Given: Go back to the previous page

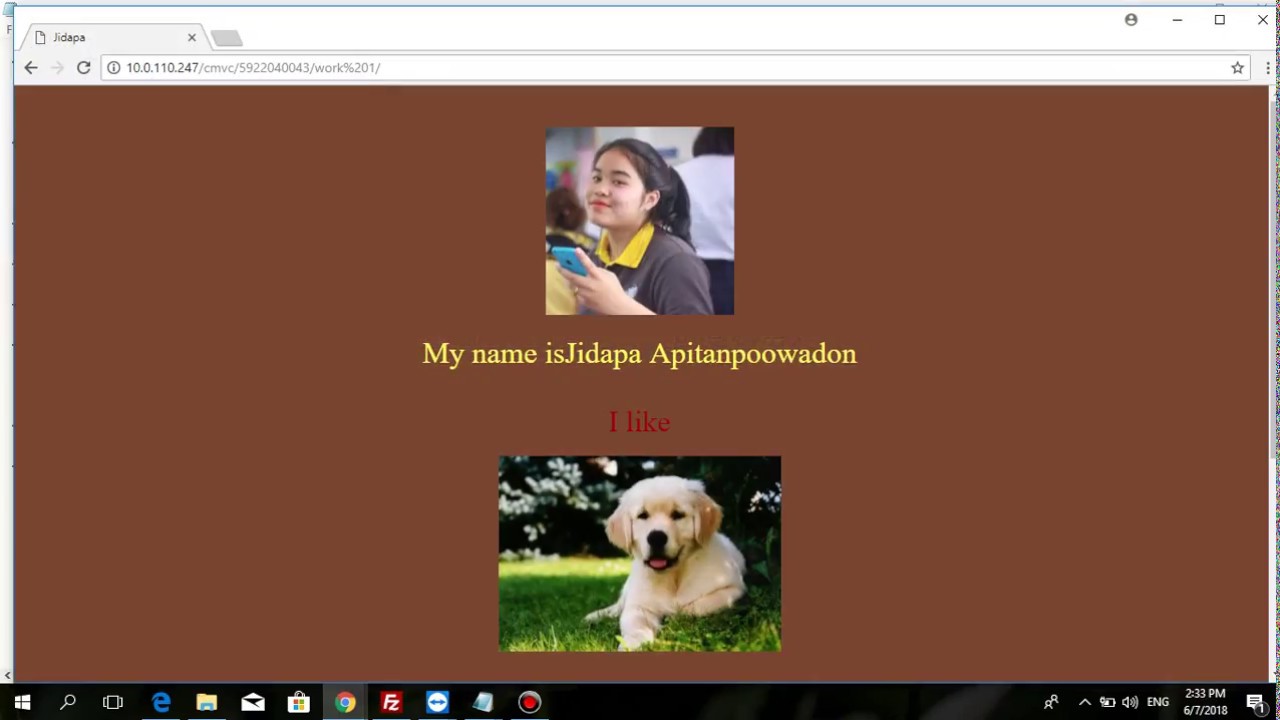Looking at the screenshot, I should pos(31,68).
